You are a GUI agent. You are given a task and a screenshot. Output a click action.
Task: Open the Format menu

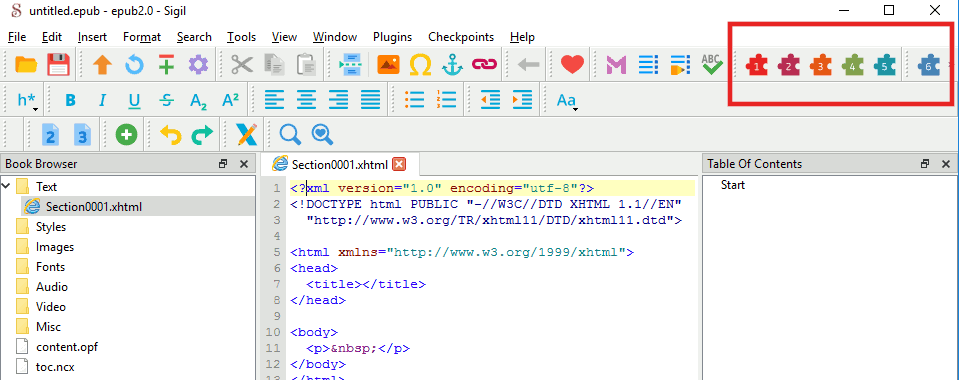[142, 37]
